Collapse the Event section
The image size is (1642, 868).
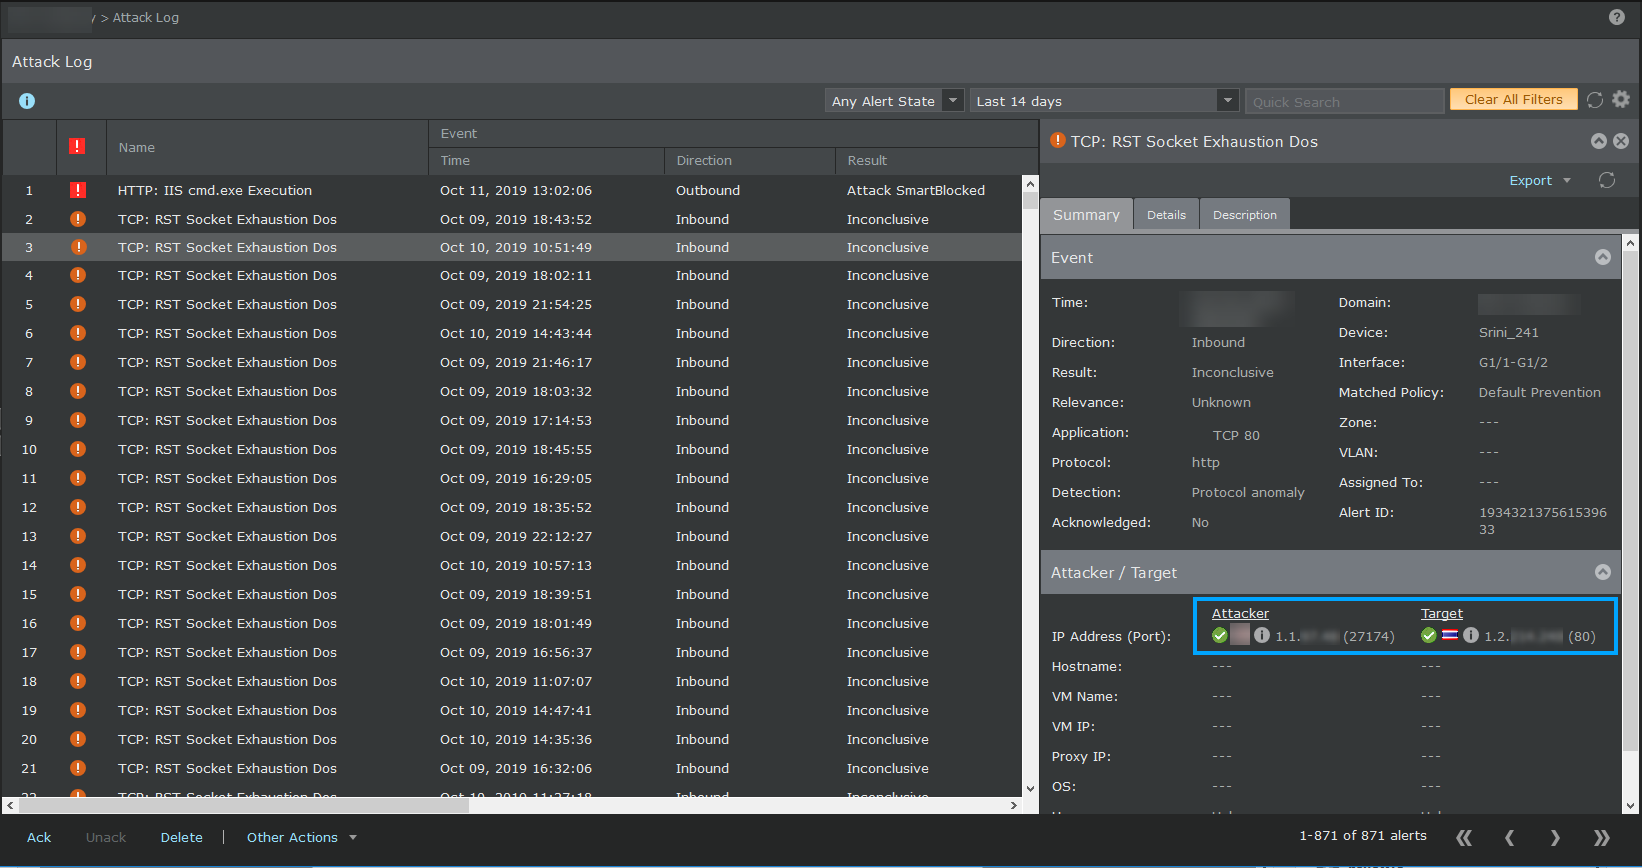[1603, 257]
